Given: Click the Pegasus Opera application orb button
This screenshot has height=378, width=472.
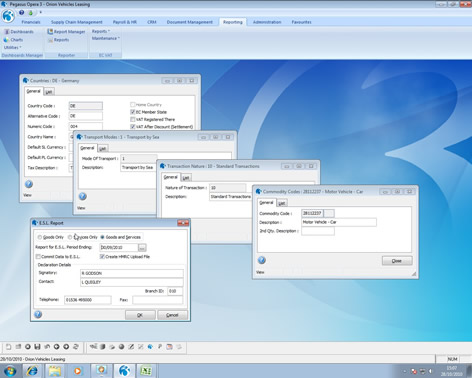Looking at the screenshot, I should pyautogui.click(x=8, y=16).
